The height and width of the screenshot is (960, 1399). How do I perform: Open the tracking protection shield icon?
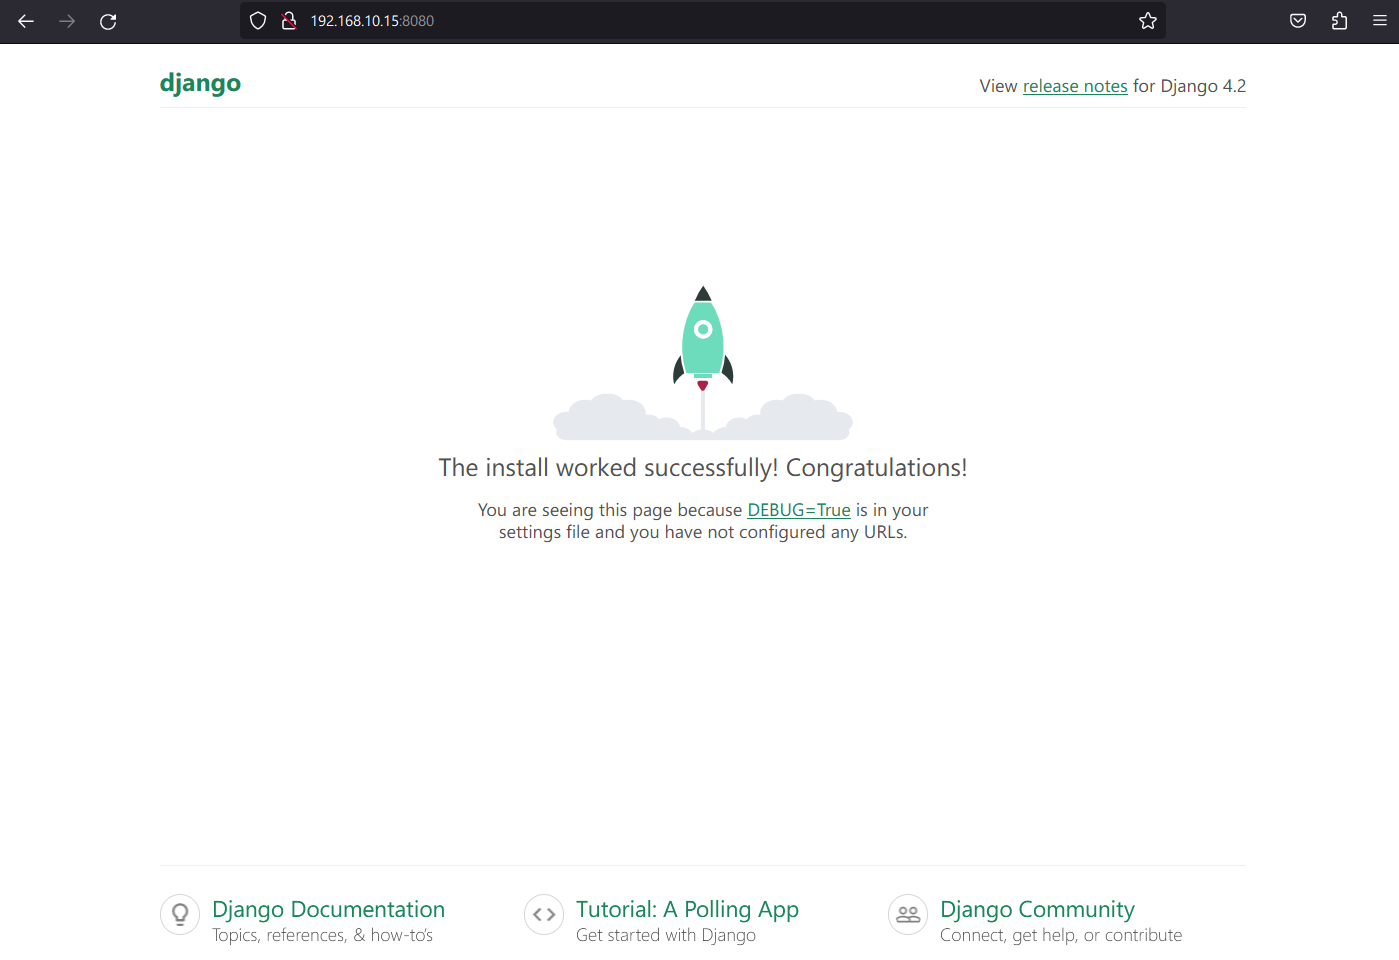pyautogui.click(x=258, y=21)
